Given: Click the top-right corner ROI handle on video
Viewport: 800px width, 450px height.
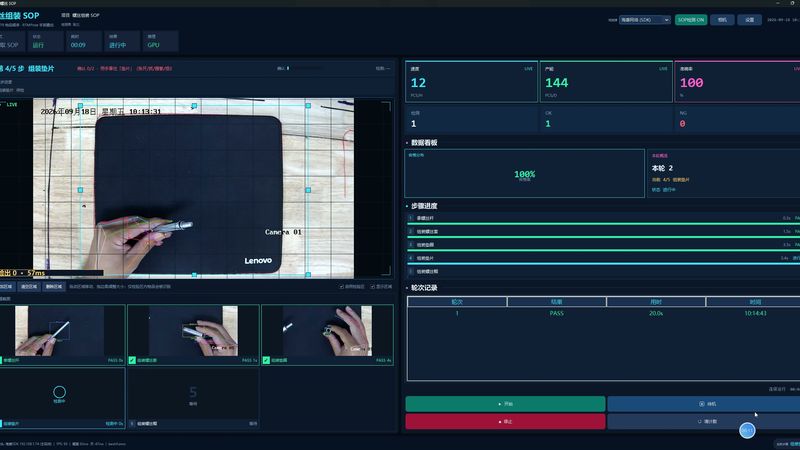Looking at the screenshot, I should pos(308,106).
